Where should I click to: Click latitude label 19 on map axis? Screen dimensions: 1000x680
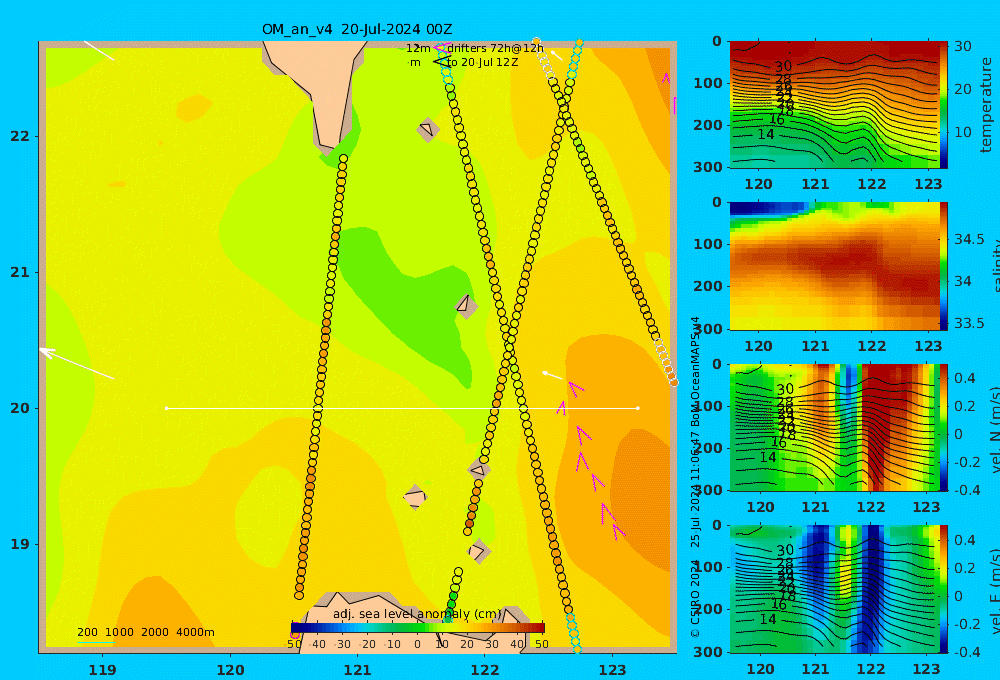pos(20,544)
